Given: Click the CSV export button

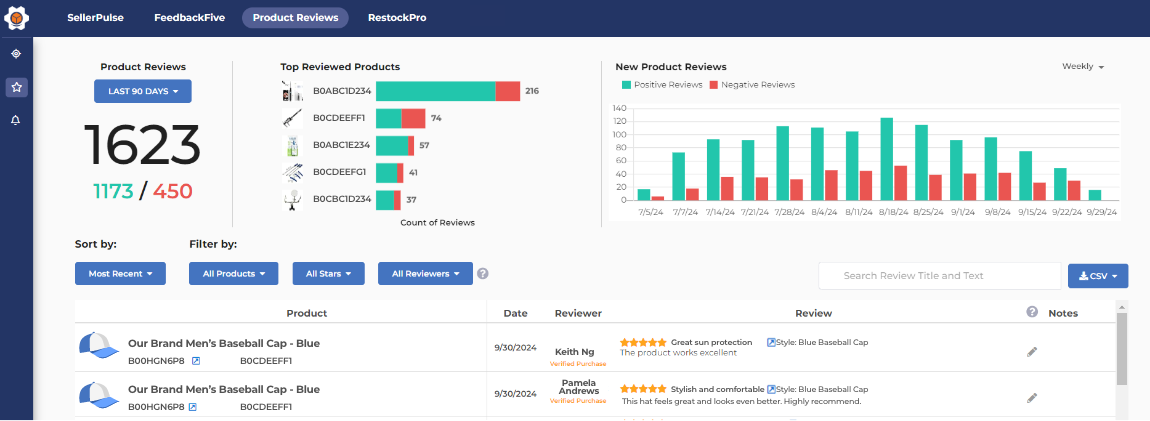Looking at the screenshot, I should coord(1098,276).
